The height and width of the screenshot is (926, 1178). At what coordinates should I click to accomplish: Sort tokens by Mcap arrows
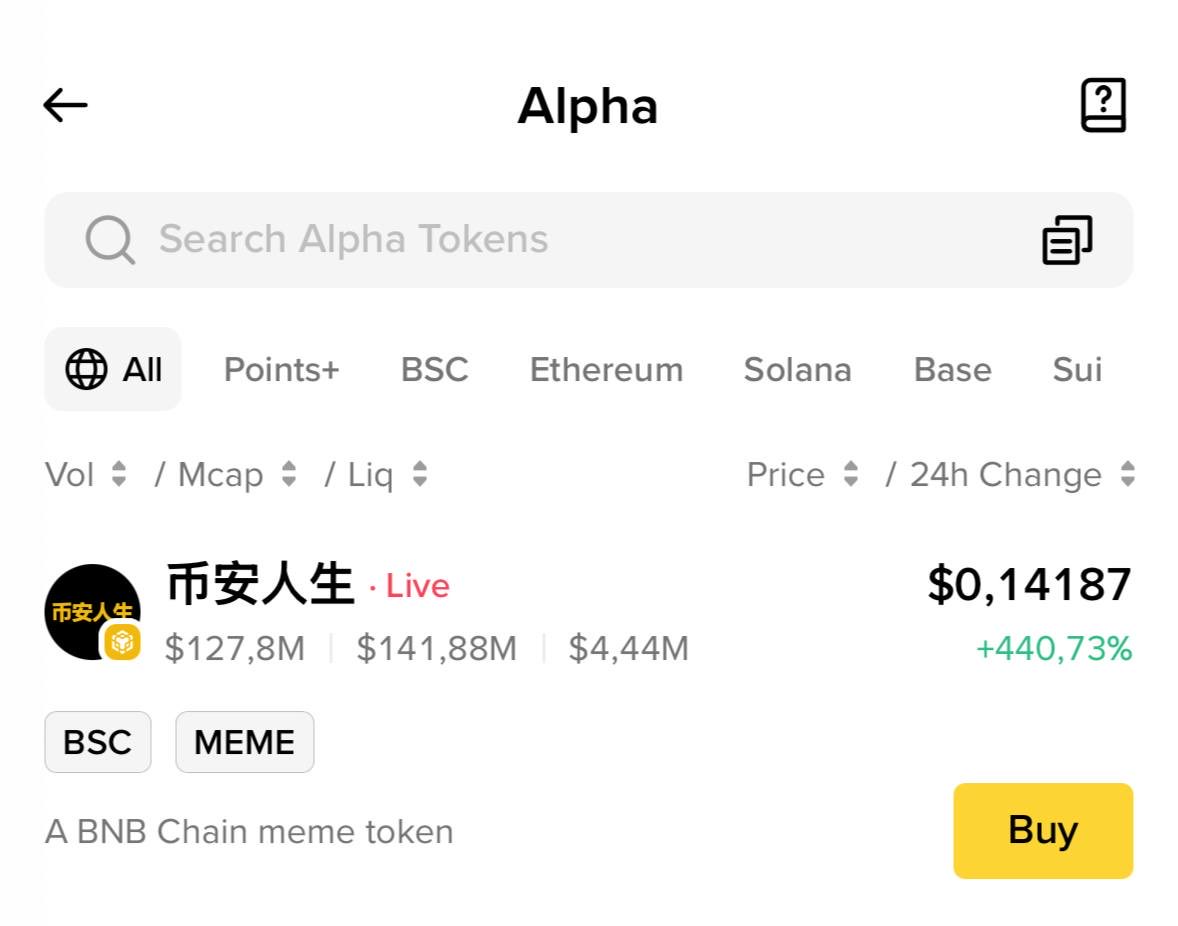coord(289,474)
